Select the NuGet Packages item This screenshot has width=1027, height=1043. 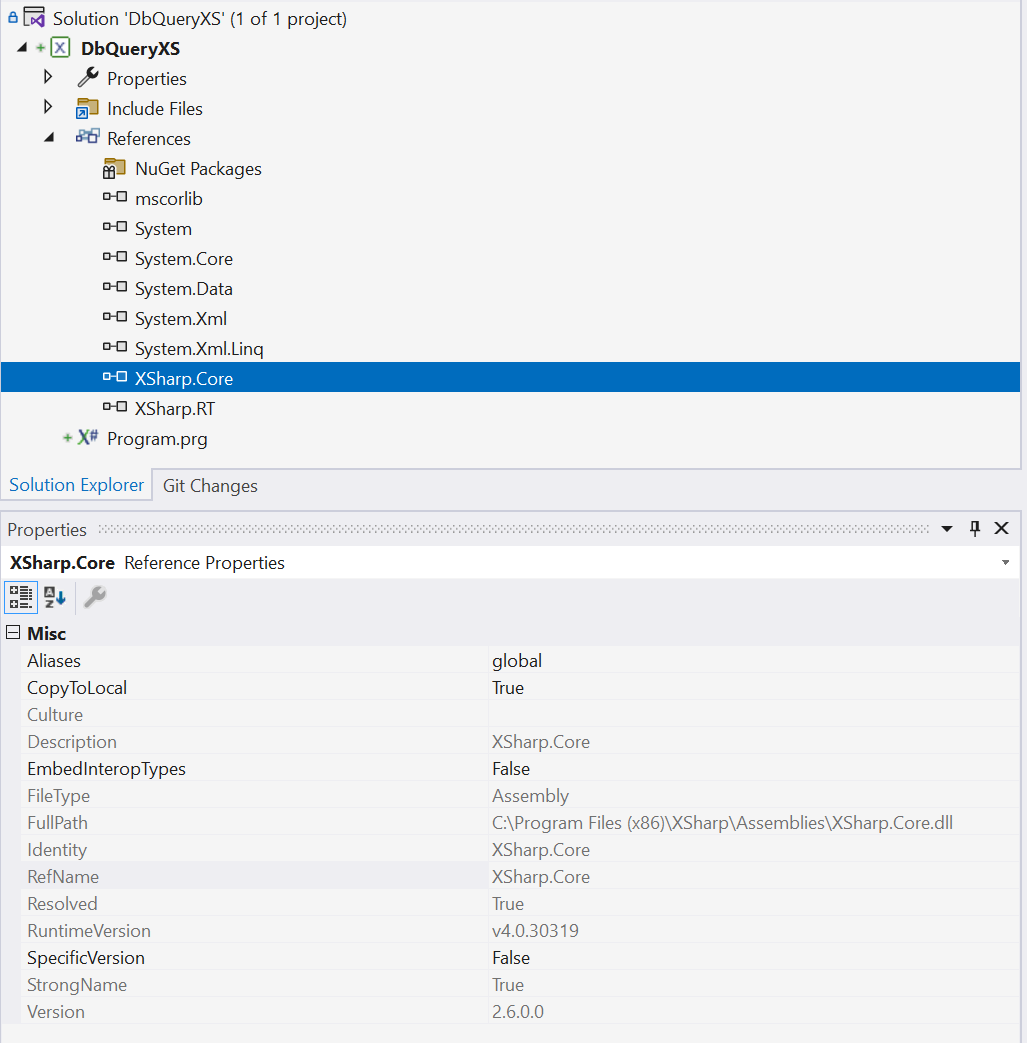point(198,169)
